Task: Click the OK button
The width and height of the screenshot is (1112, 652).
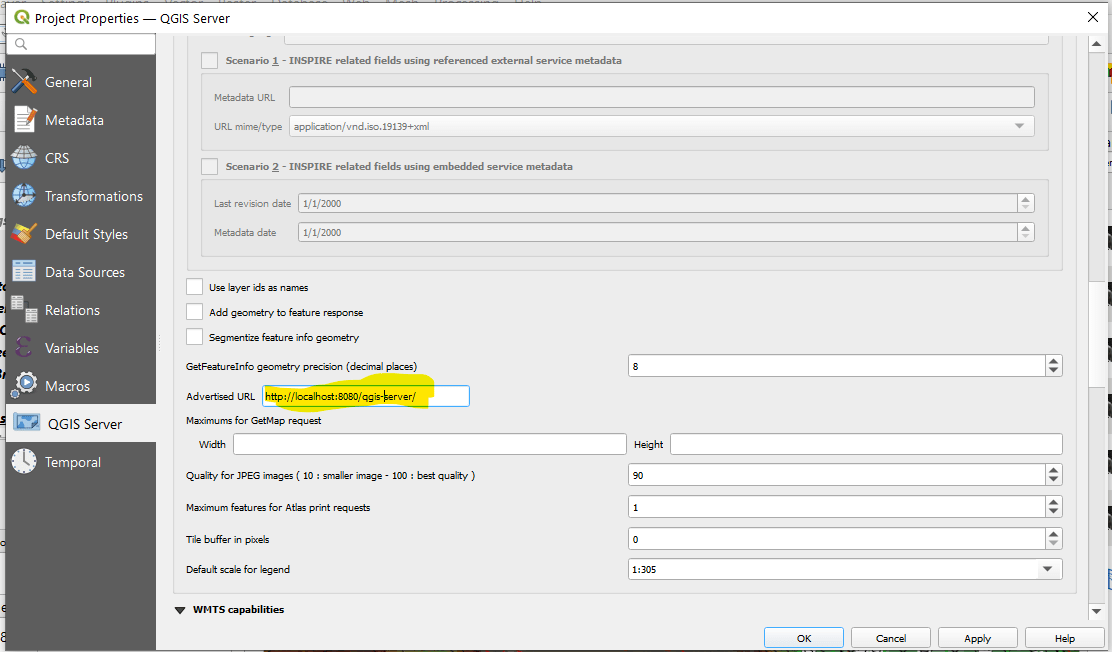Action: click(804, 638)
